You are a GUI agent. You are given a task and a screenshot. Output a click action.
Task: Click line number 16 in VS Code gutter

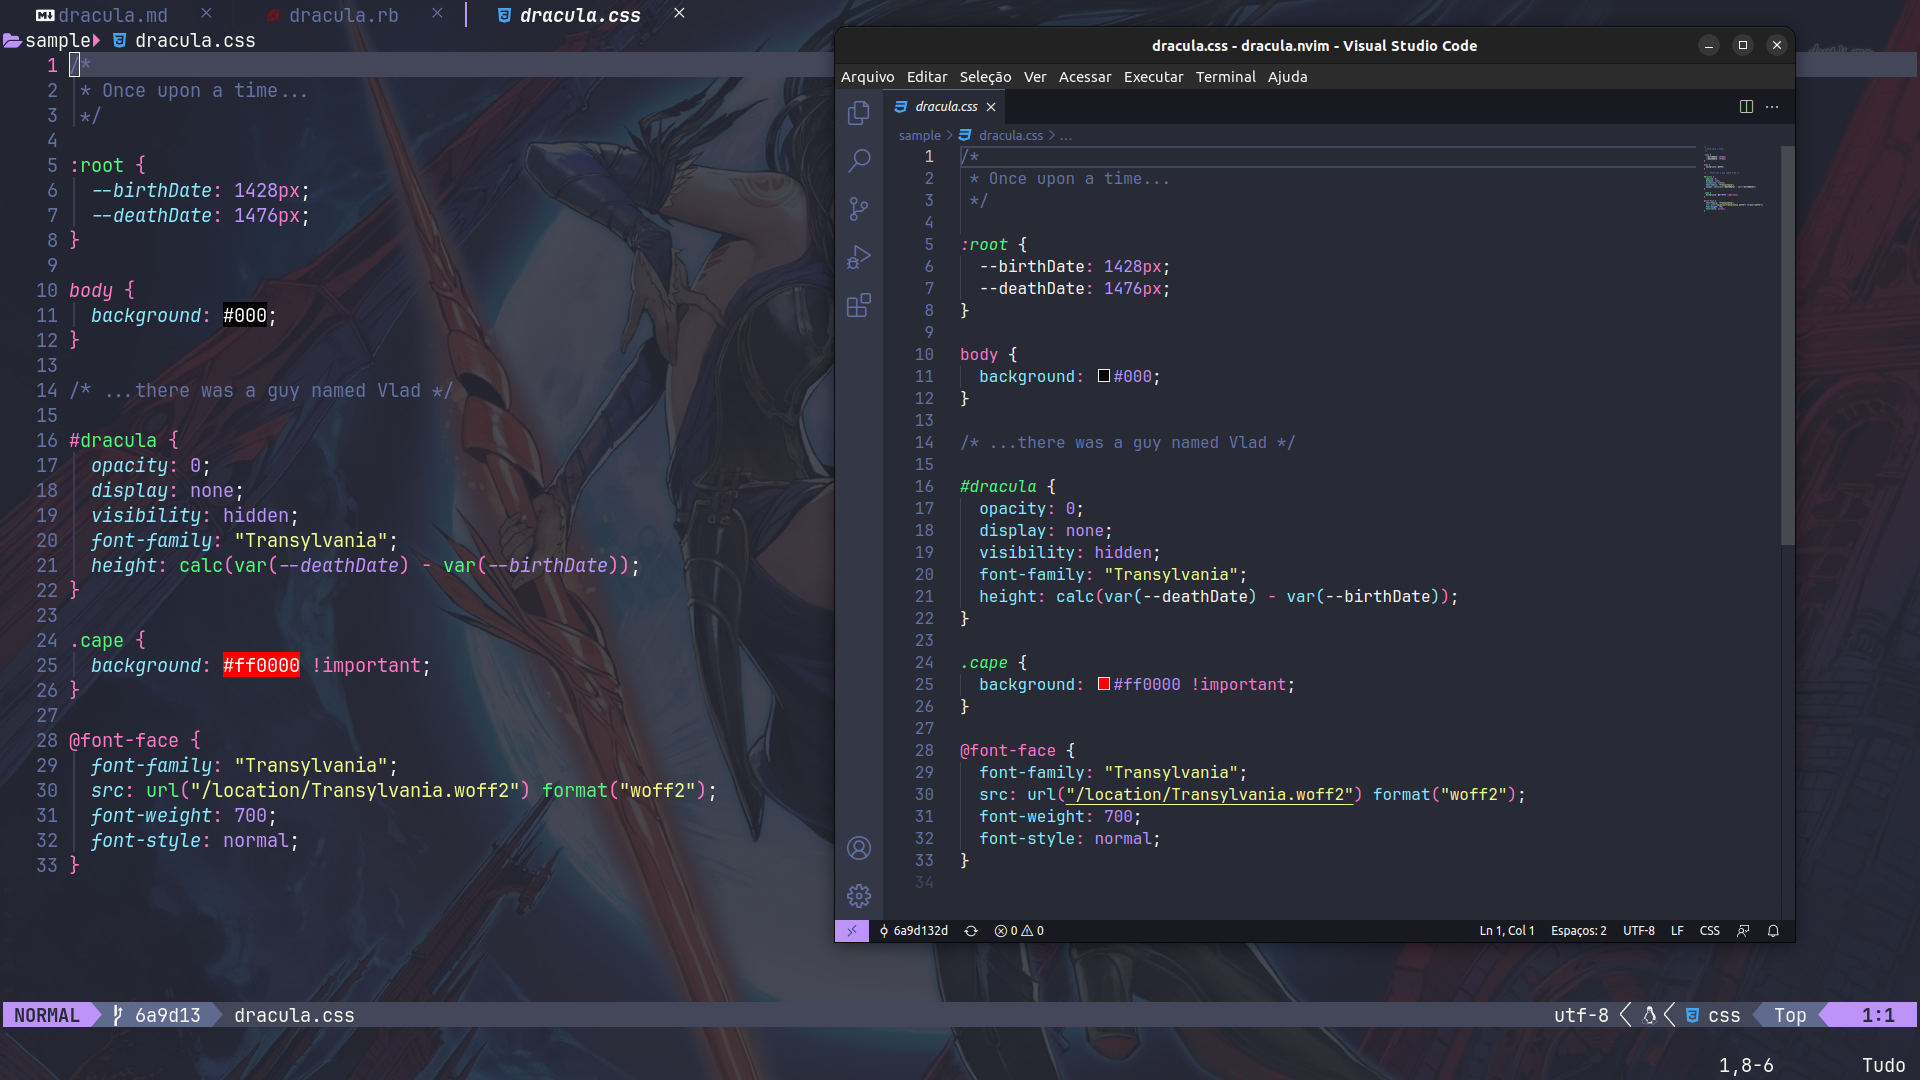point(923,487)
